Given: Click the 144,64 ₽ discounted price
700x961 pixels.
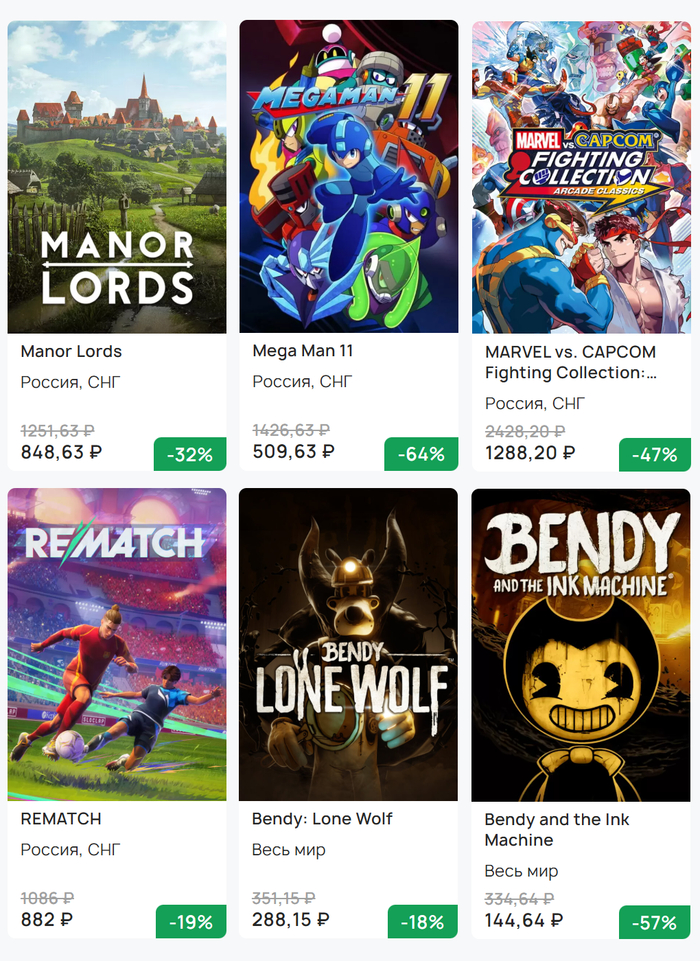Looking at the screenshot, I should pyautogui.click(x=524, y=920).
